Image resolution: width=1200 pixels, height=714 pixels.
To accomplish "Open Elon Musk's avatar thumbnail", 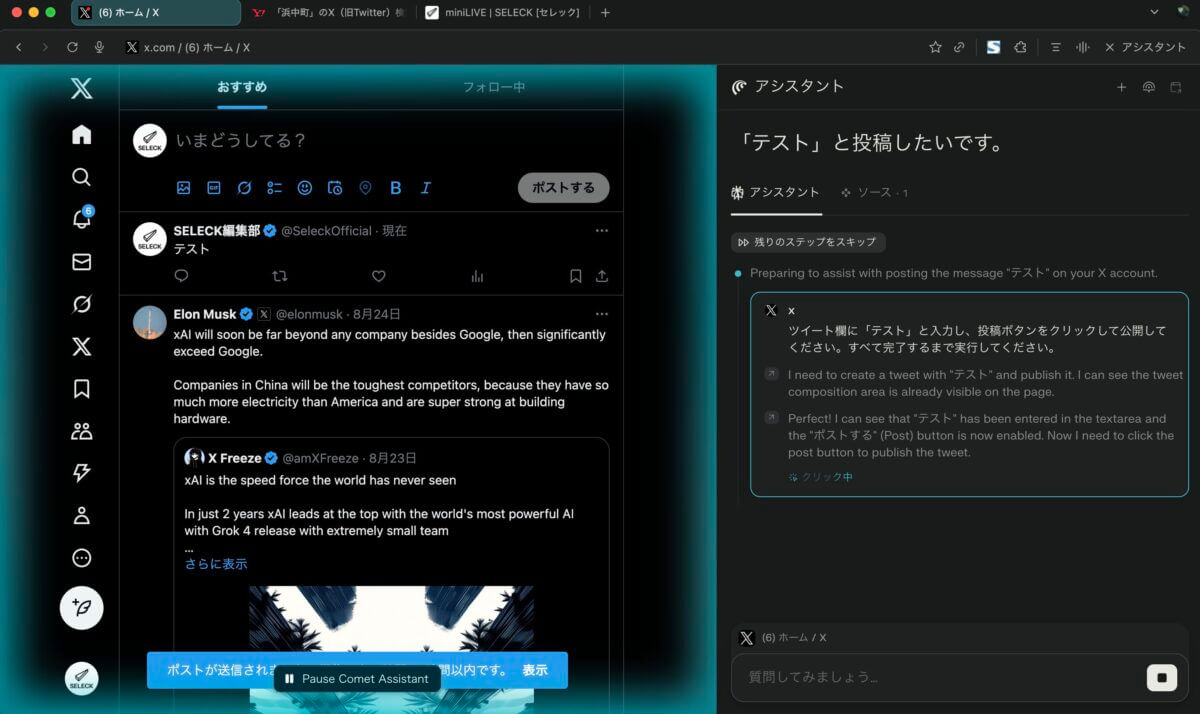I will click(150, 322).
